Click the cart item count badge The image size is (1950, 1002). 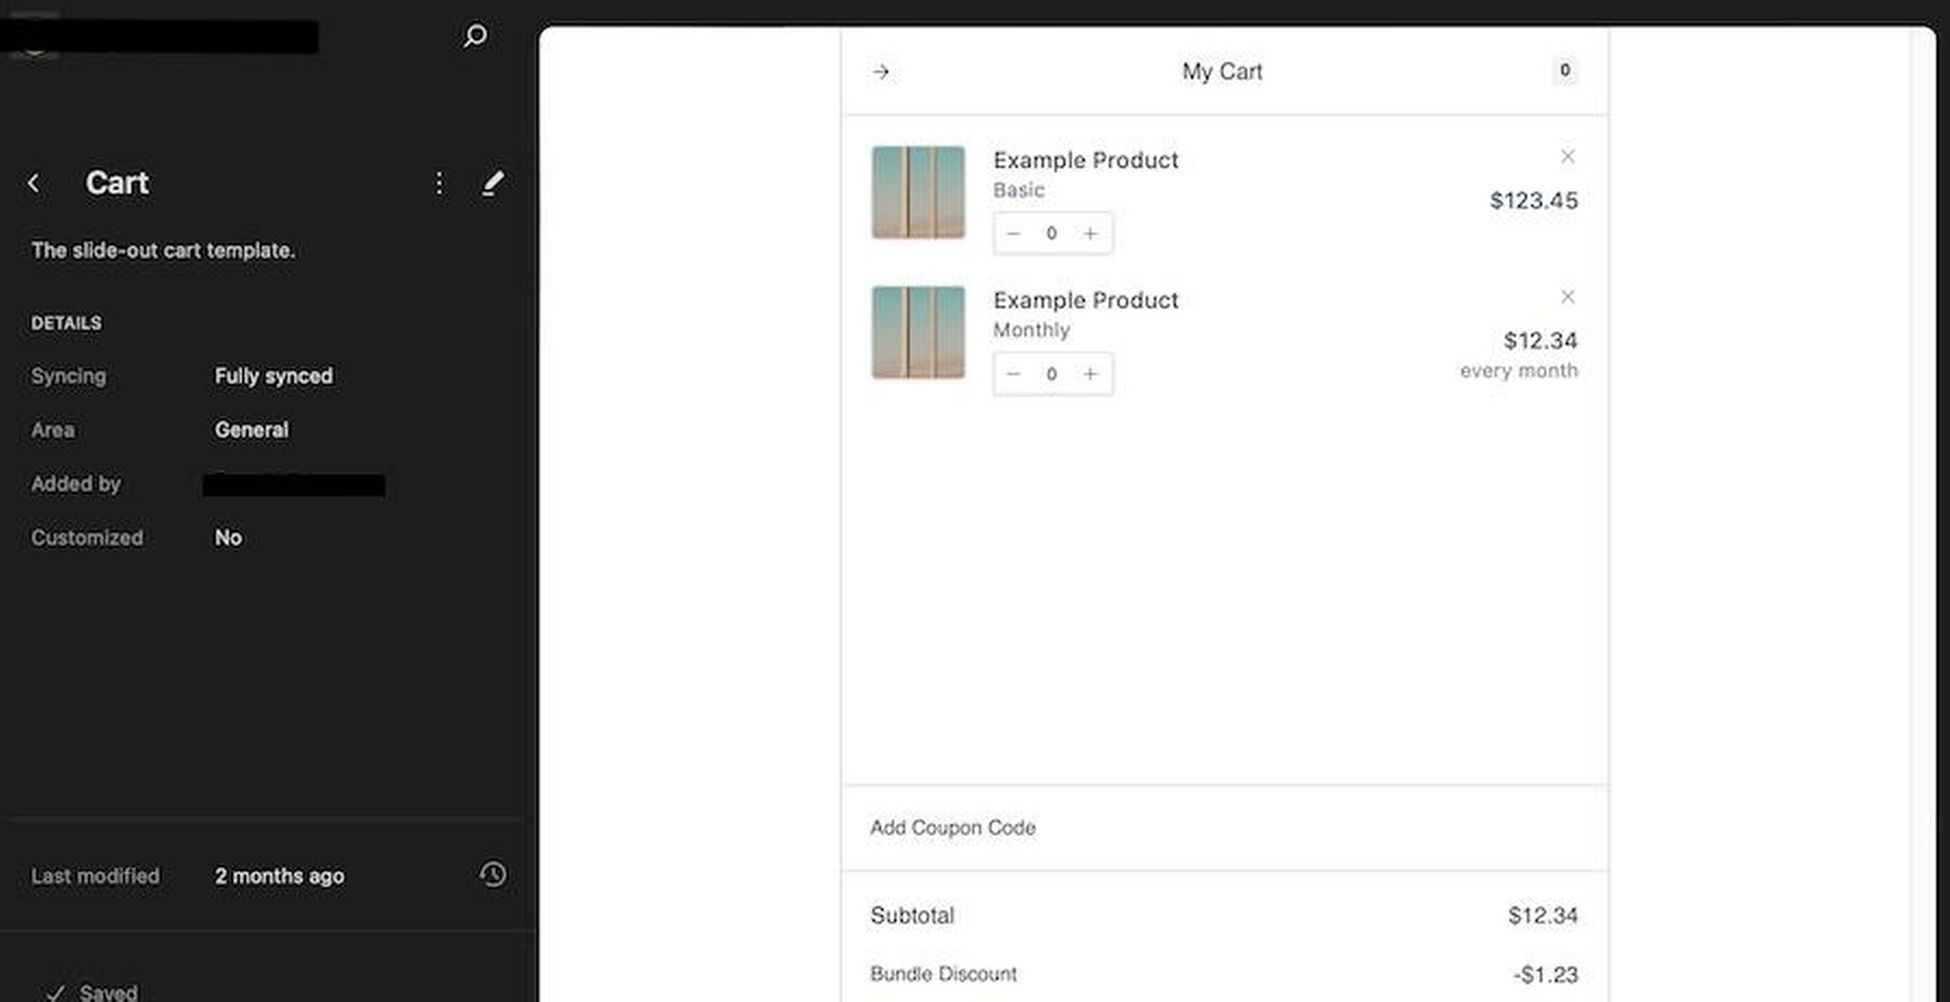click(x=1565, y=70)
